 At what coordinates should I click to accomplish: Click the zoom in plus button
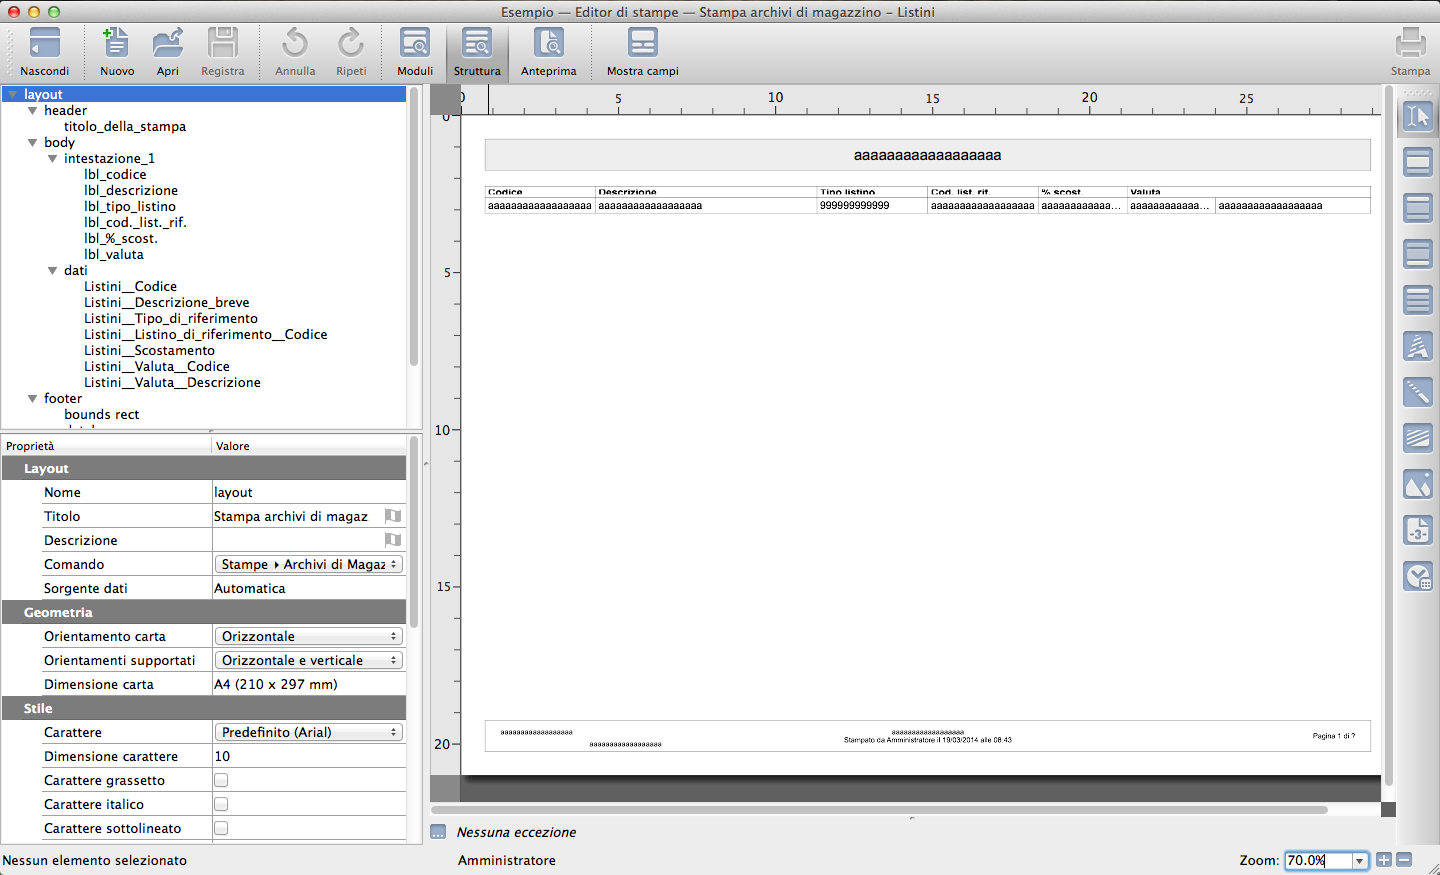coord(1384,860)
